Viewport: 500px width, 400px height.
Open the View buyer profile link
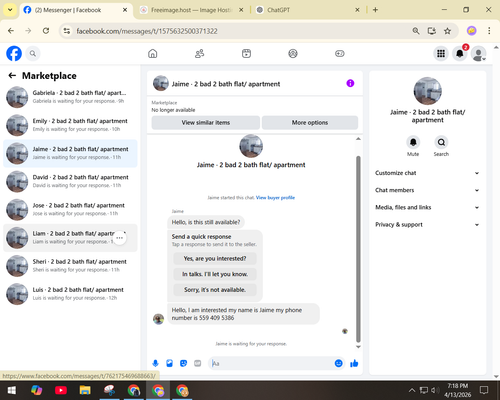pyautogui.click(x=275, y=198)
